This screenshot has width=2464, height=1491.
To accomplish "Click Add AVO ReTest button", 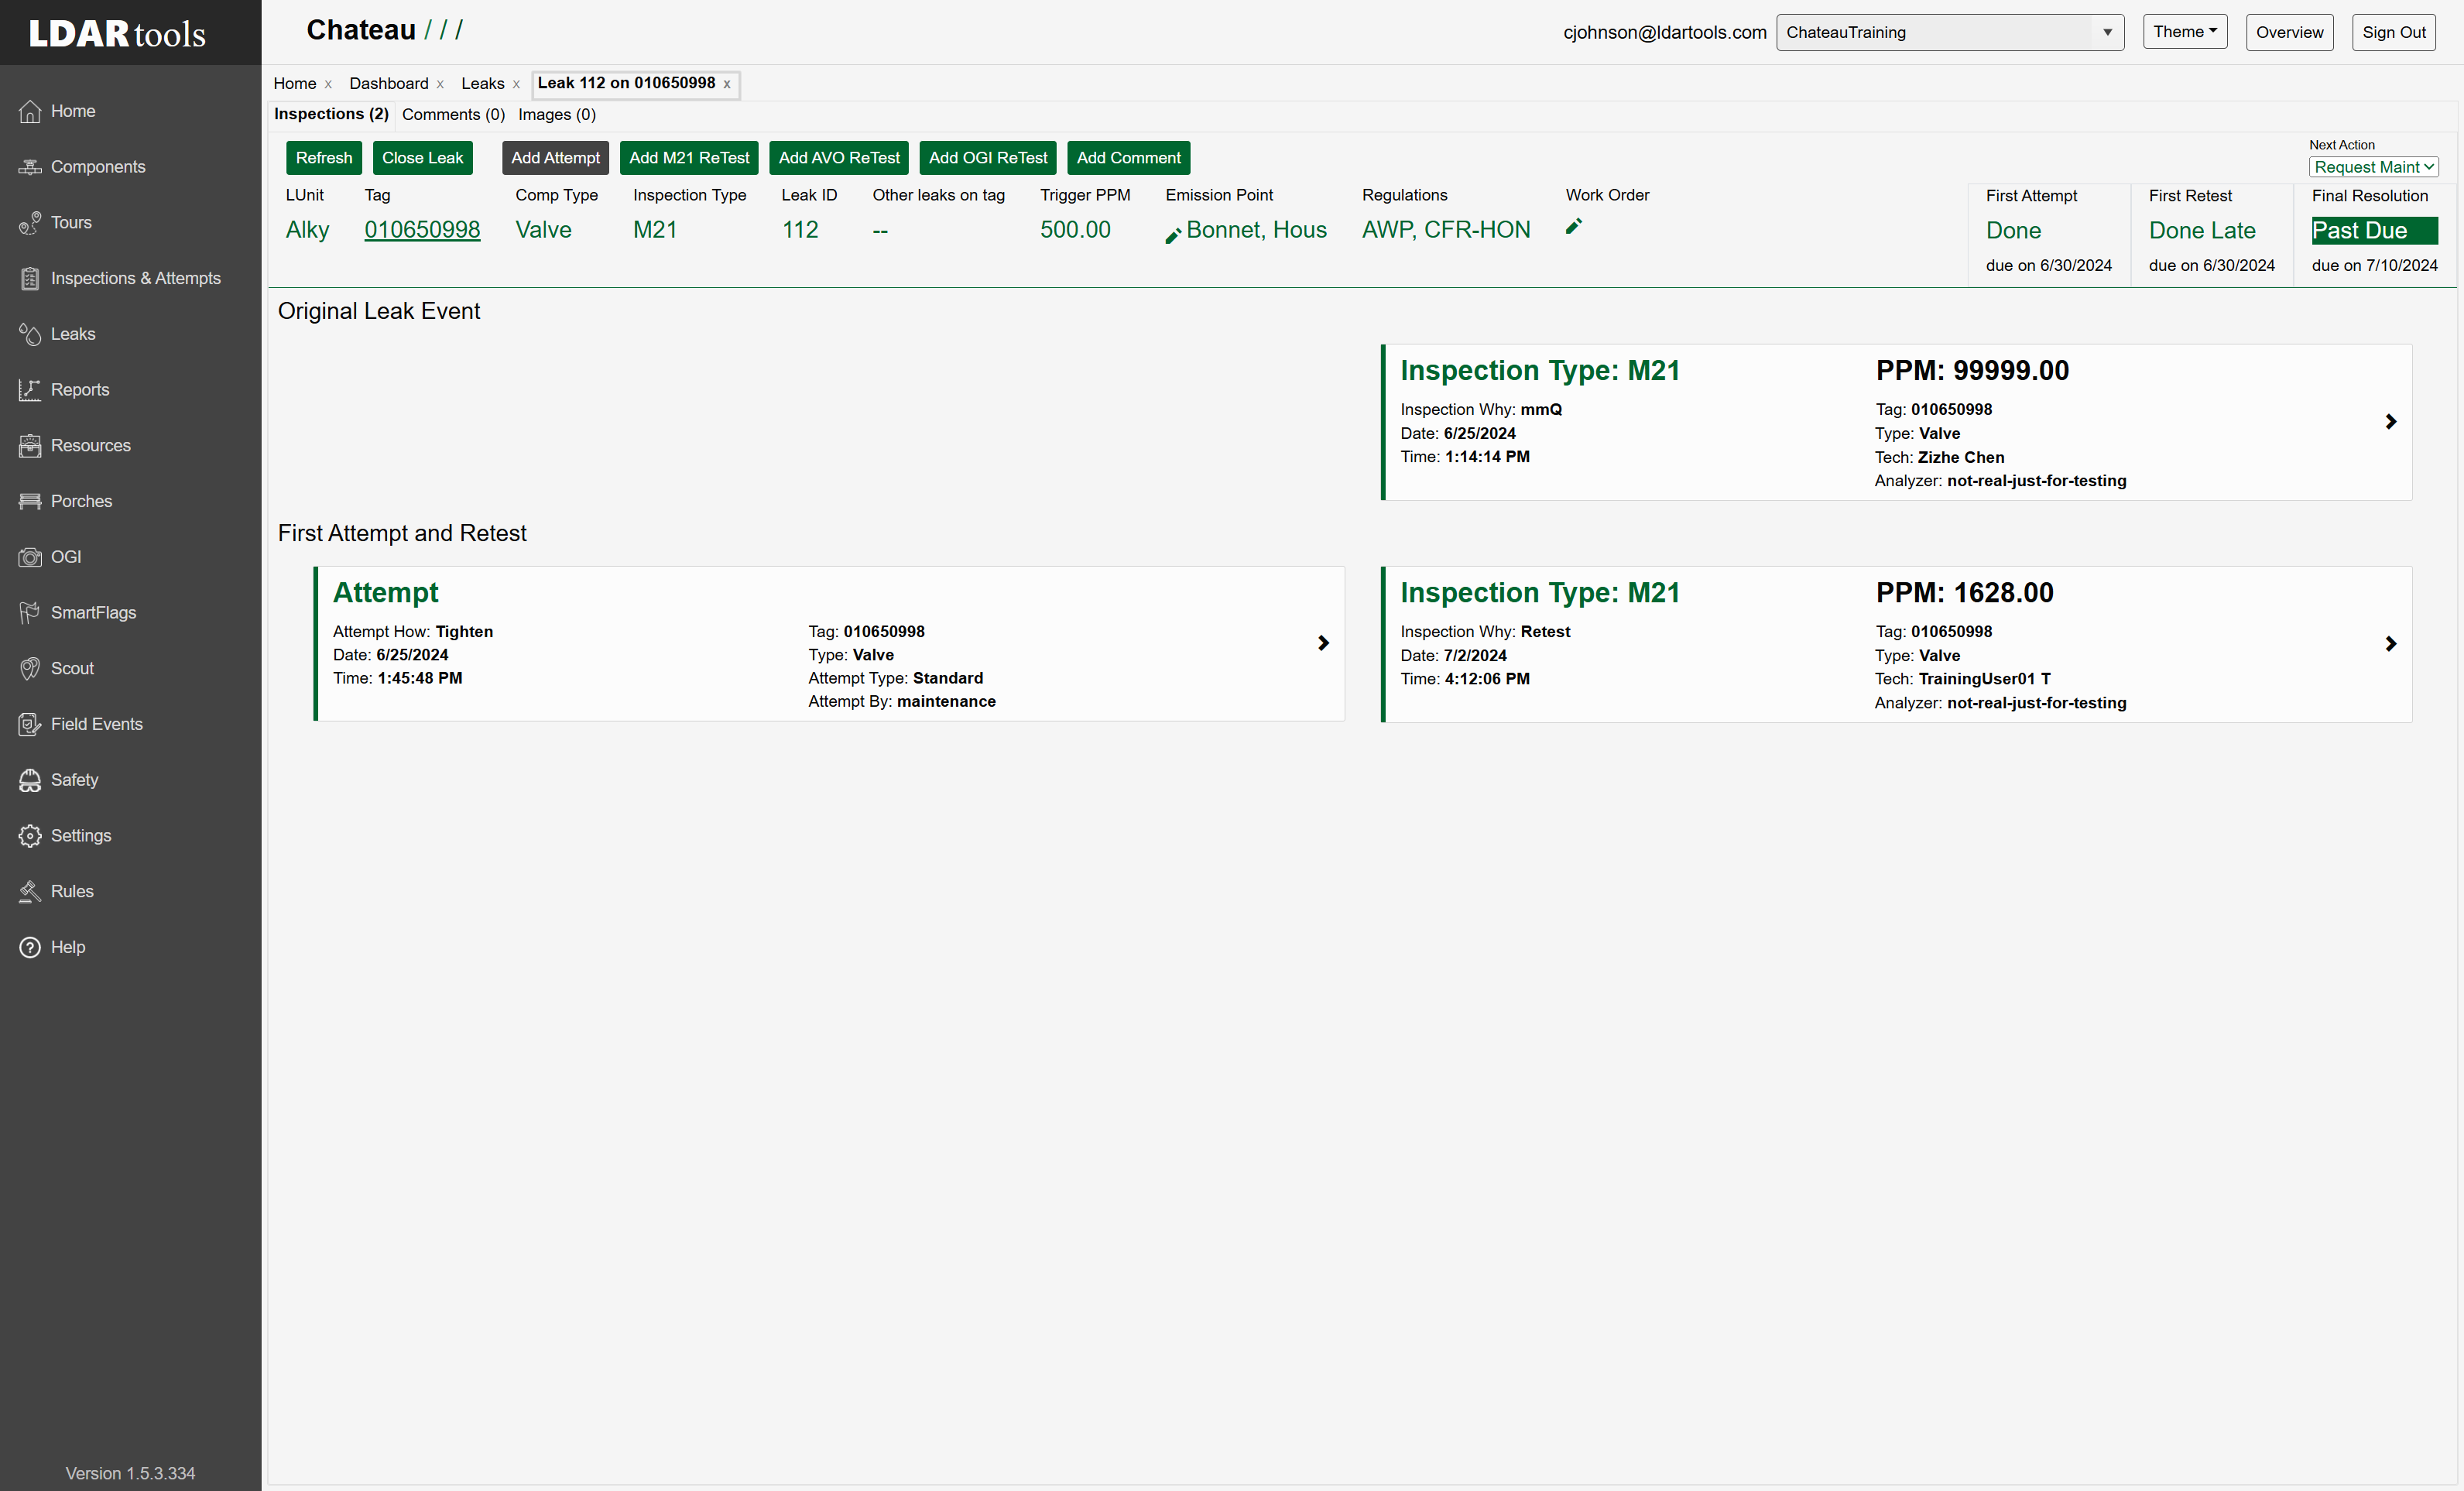I will (839, 158).
